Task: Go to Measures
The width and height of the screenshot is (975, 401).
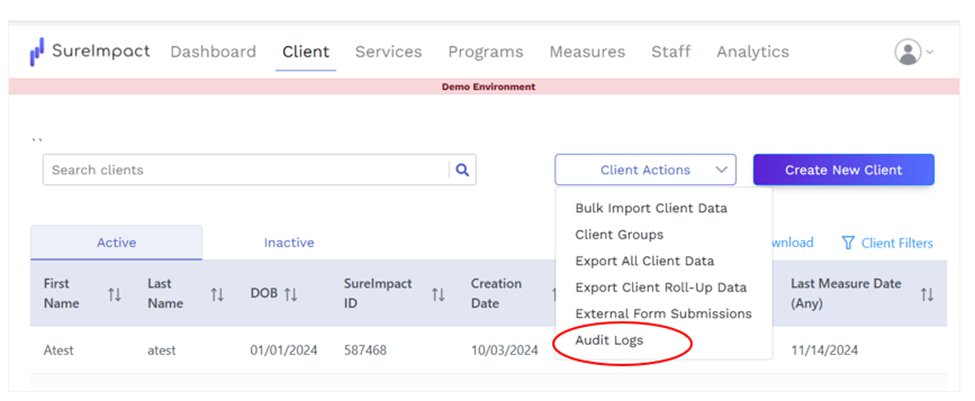Action: pos(587,52)
